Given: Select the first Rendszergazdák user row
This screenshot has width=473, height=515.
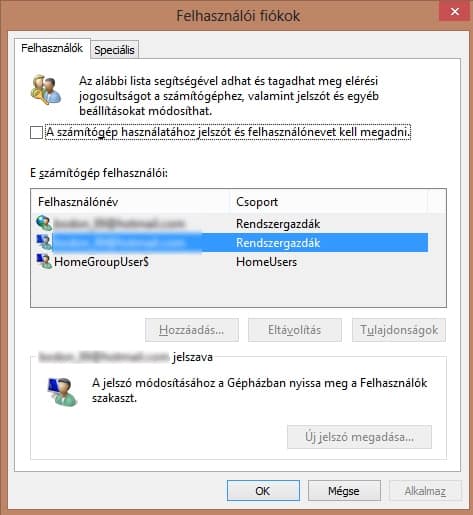Looking at the screenshot, I should [230, 223].
